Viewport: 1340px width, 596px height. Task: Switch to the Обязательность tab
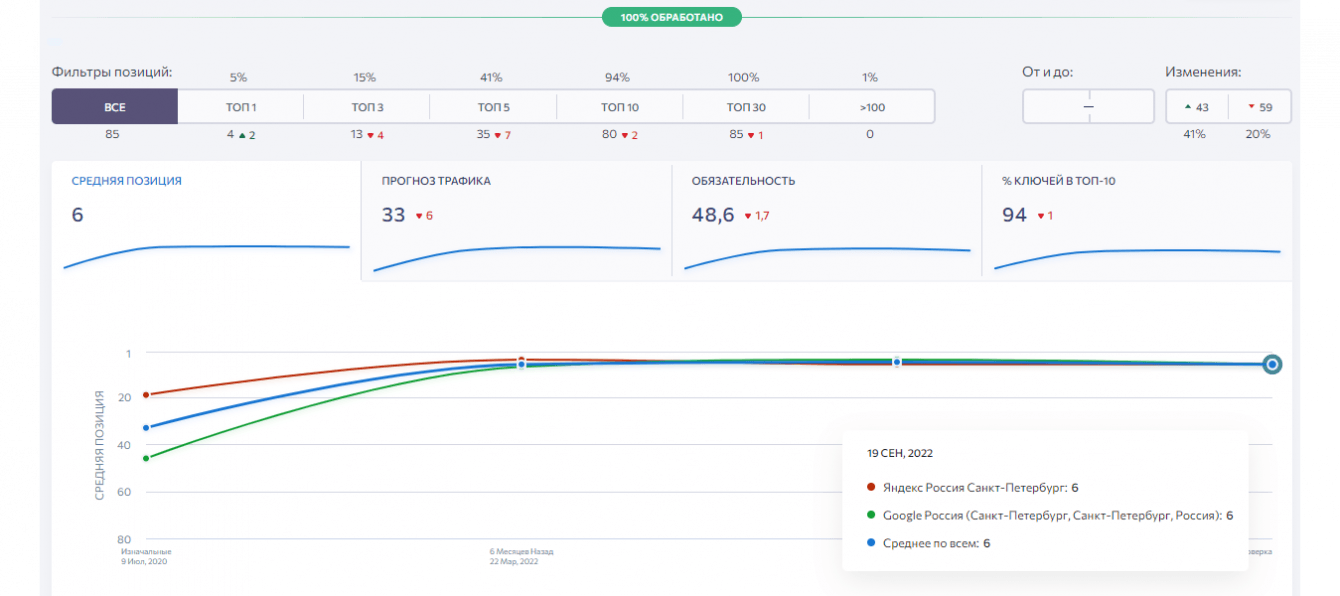click(x=826, y=220)
